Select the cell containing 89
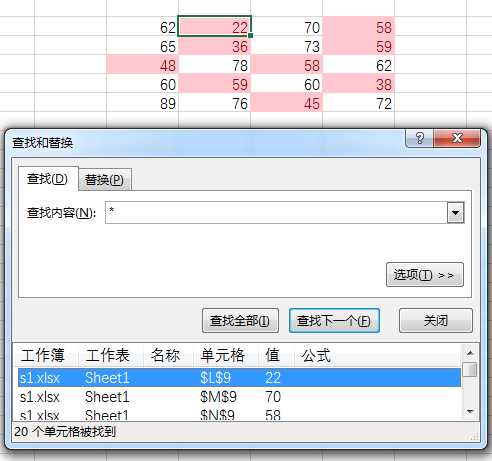Image resolution: width=492 pixels, height=461 pixels. (x=143, y=102)
